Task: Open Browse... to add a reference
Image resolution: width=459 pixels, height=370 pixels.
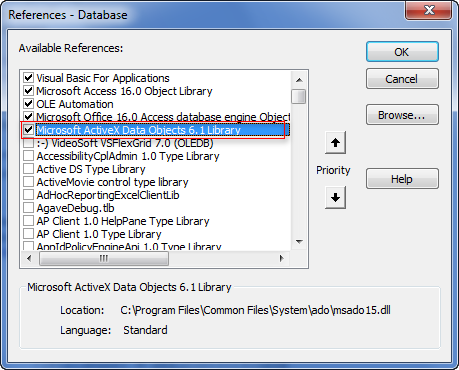Action: [402, 115]
